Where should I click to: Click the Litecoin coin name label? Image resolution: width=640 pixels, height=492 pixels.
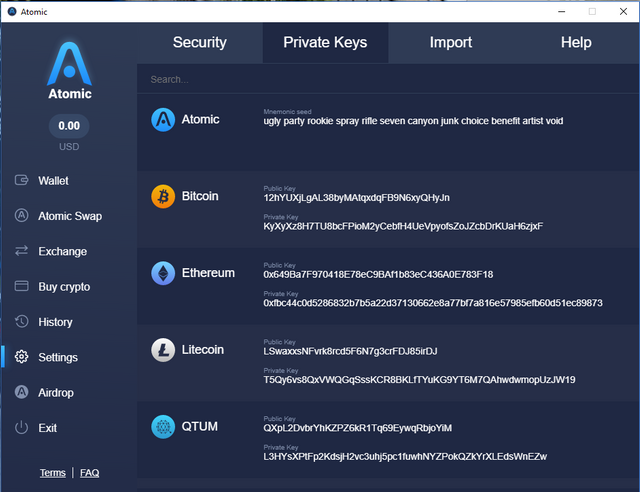(203, 350)
